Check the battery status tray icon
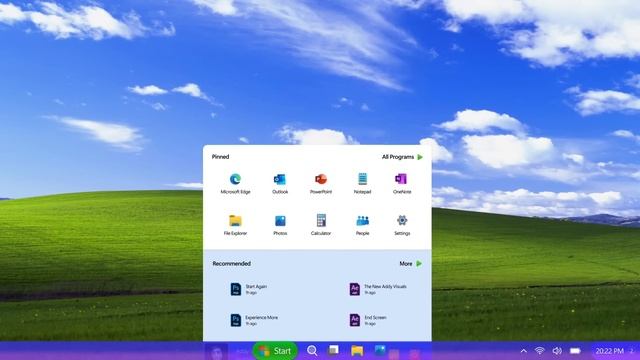This screenshot has height=360, width=640. coord(575,351)
